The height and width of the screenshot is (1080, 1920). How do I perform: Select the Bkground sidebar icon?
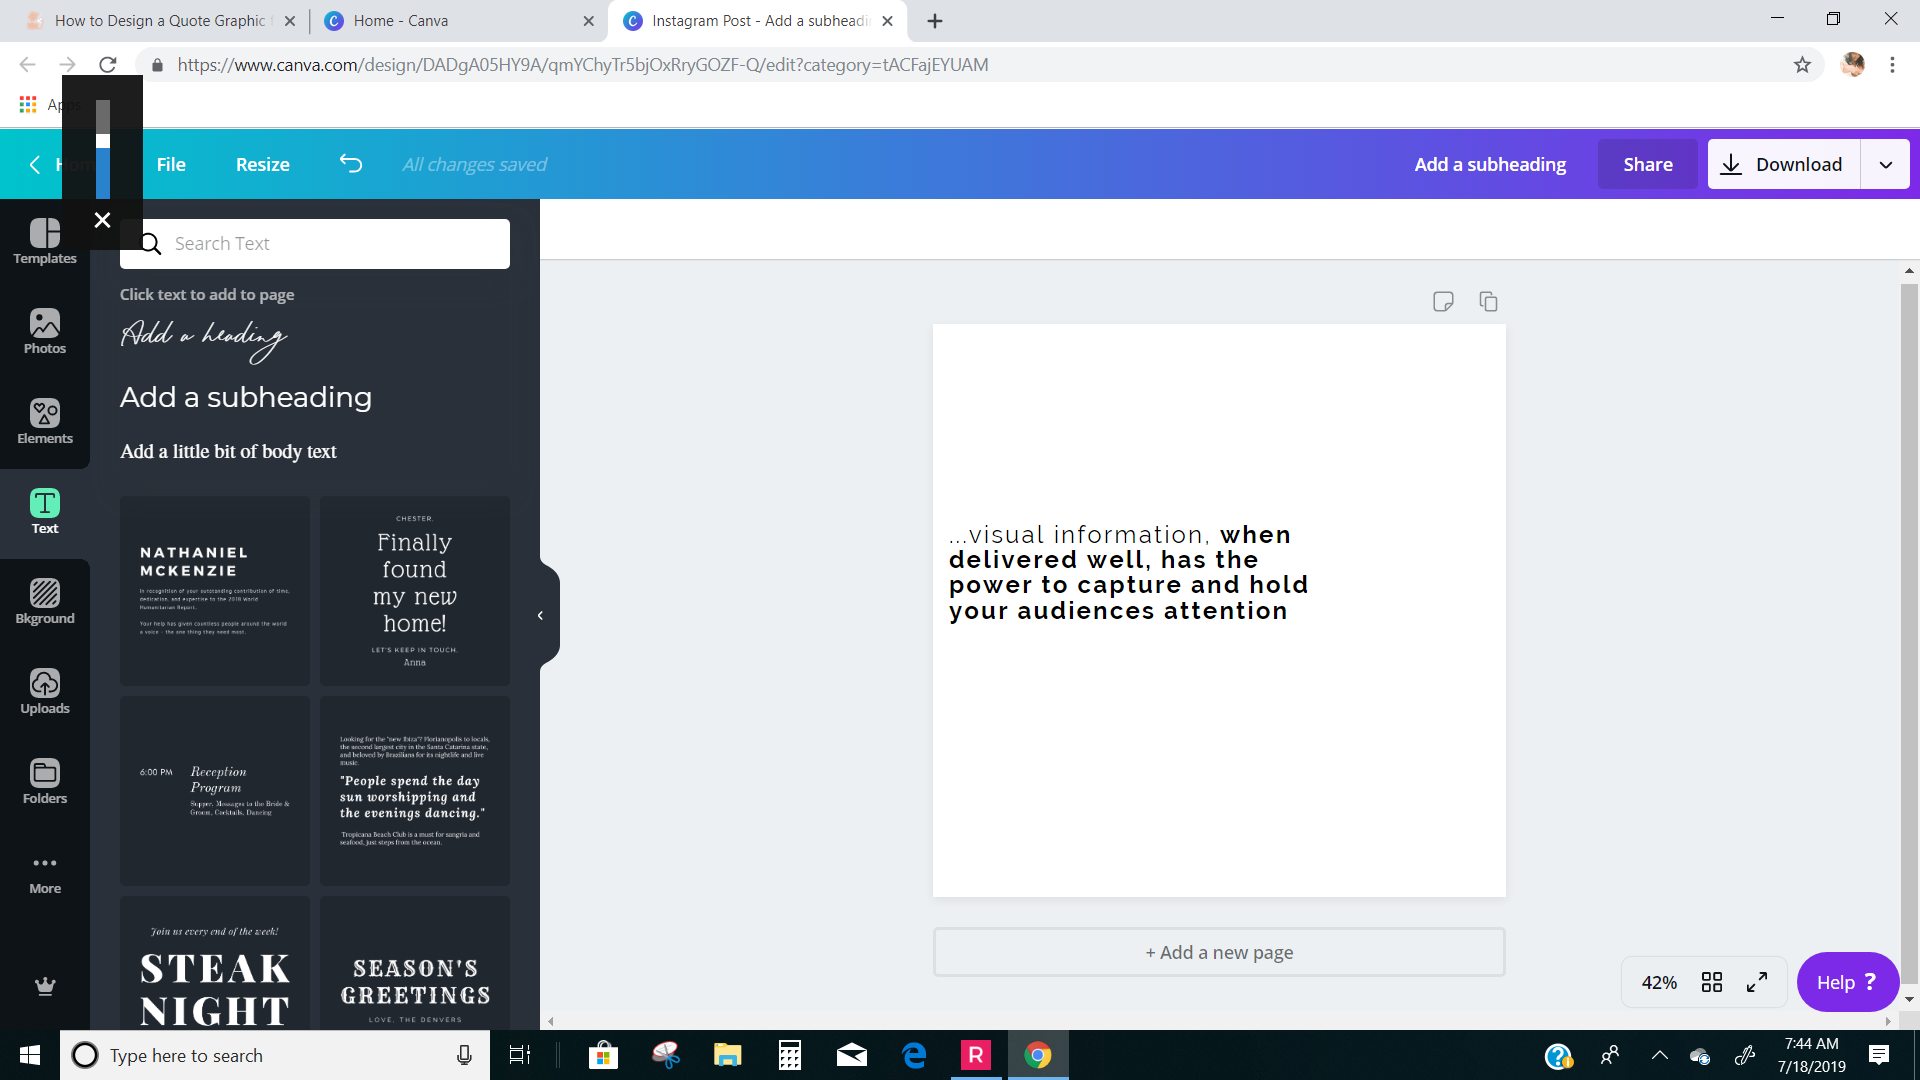pyautogui.click(x=45, y=602)
